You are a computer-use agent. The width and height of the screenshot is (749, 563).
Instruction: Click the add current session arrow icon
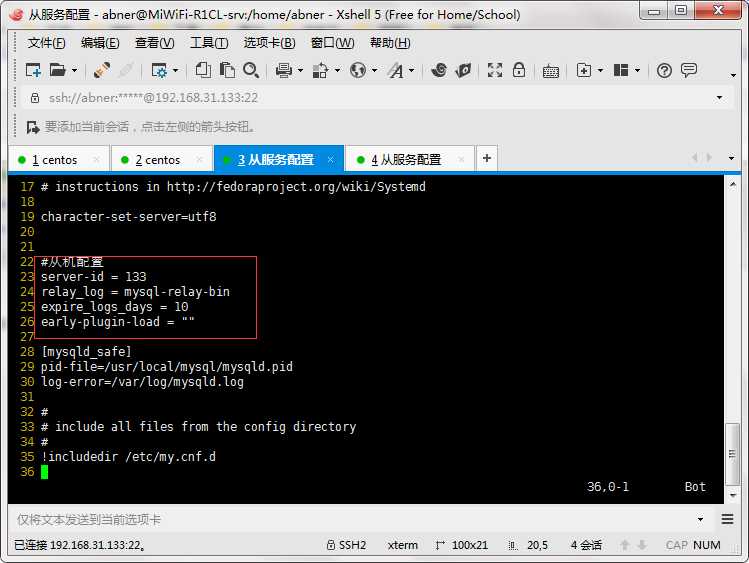(33, 127)
